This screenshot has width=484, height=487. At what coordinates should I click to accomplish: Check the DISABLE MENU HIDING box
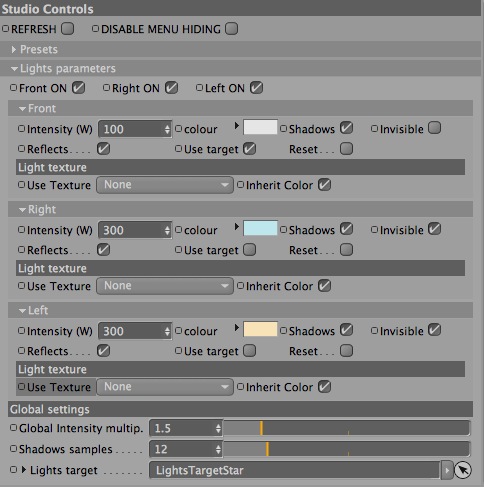231,29
